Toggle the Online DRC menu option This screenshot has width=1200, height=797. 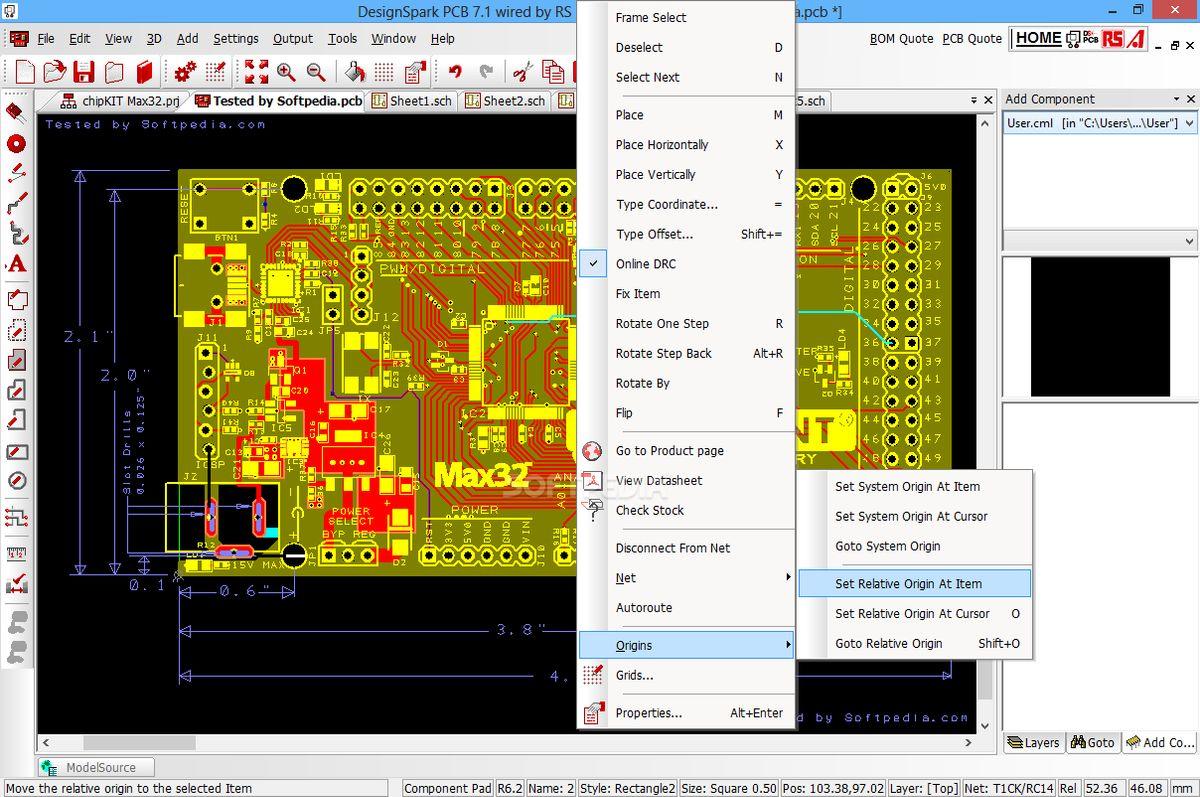tap(645, 264)
